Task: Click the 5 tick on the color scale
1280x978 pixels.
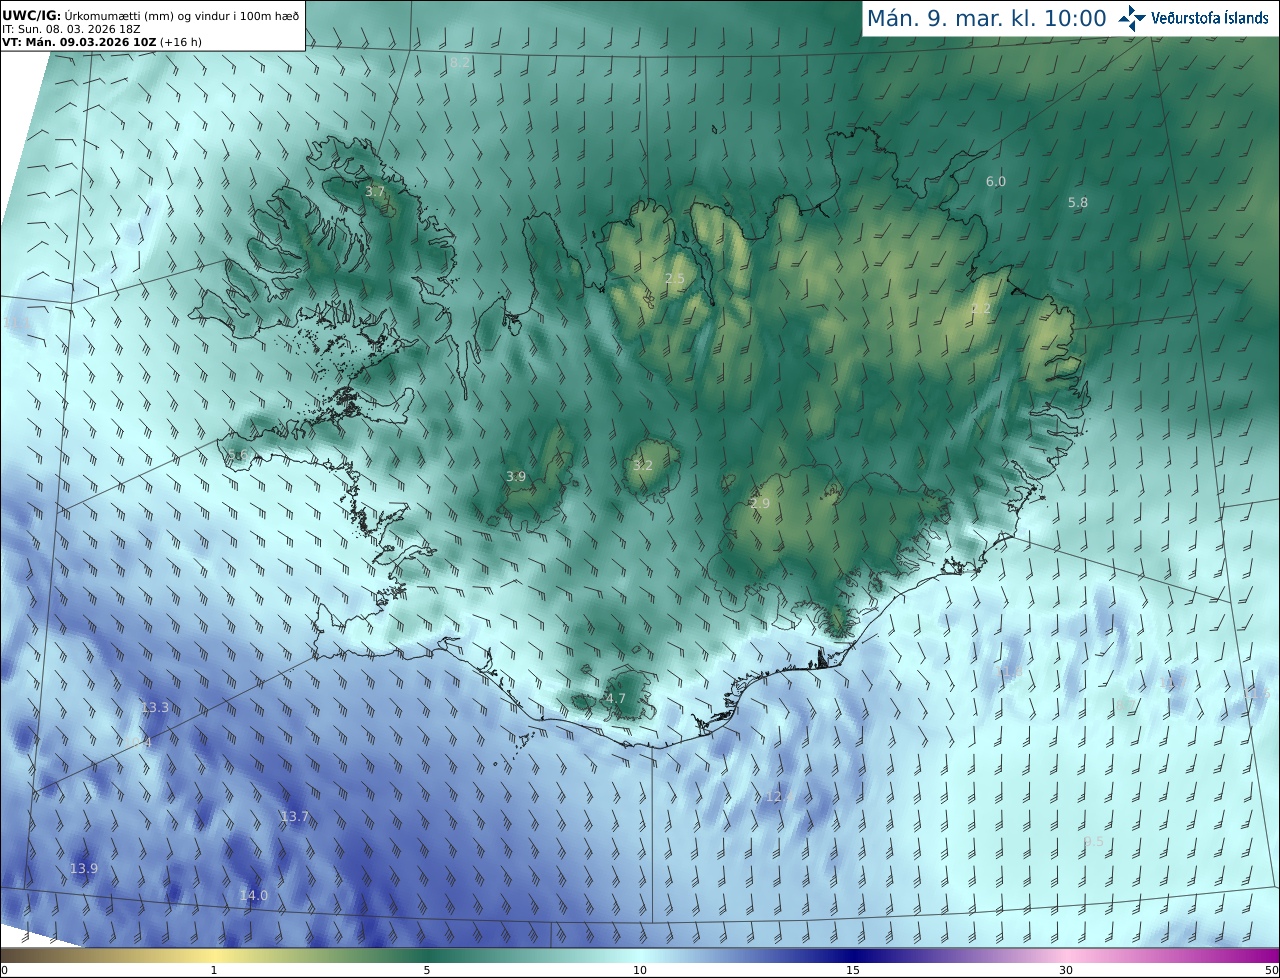Action: 427,970
